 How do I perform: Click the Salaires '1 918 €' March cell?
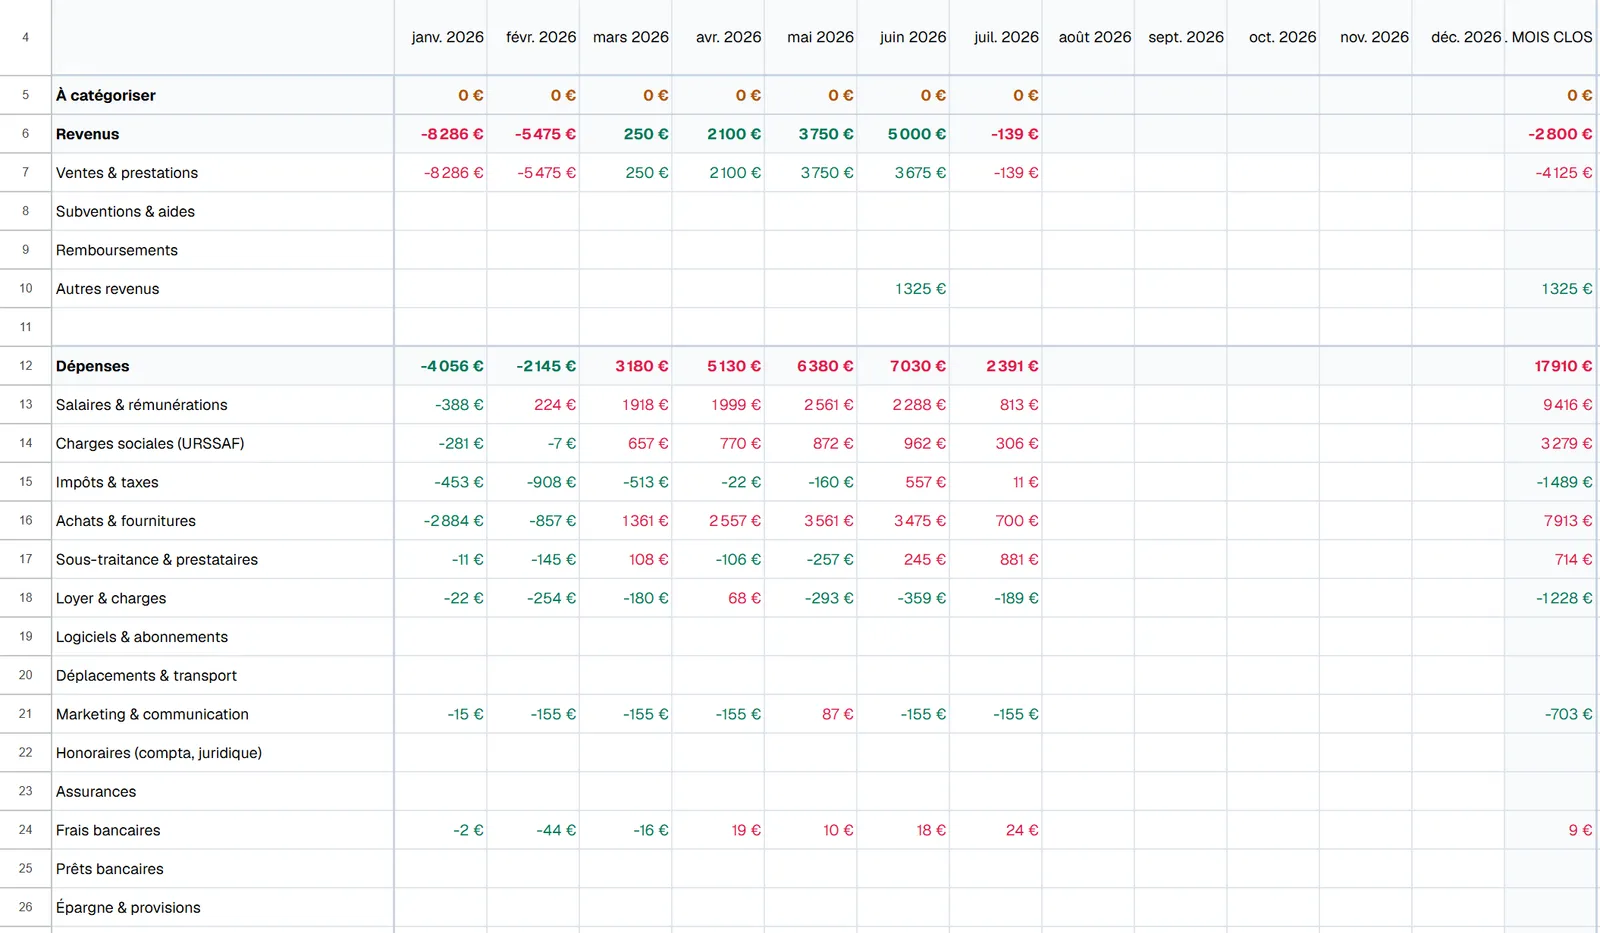[626, 405]
